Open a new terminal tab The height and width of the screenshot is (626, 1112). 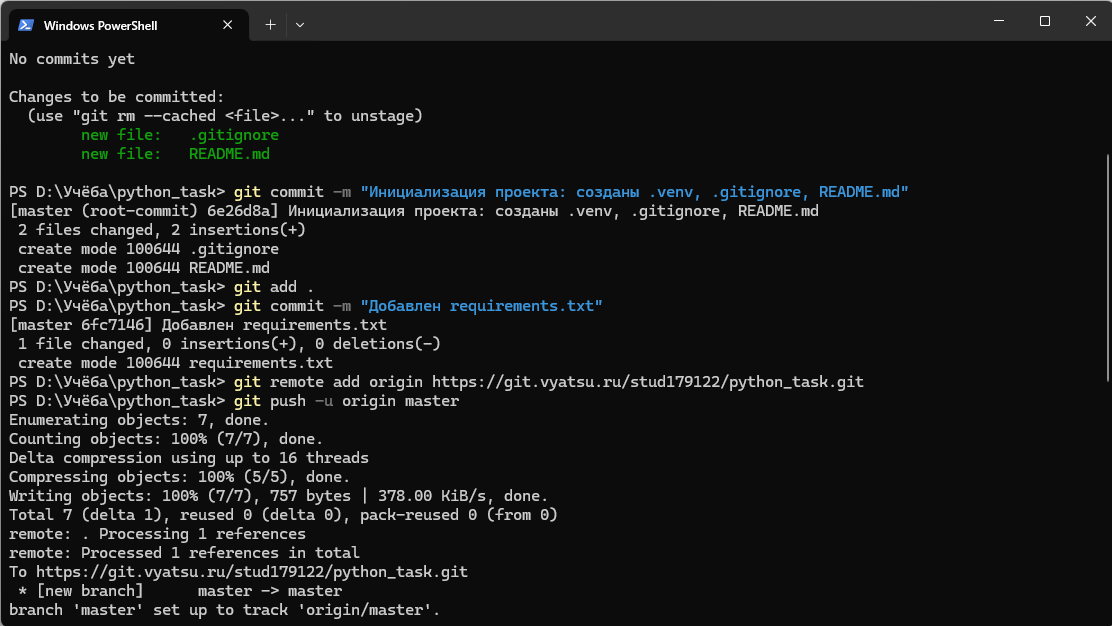[x=270, y=24]
